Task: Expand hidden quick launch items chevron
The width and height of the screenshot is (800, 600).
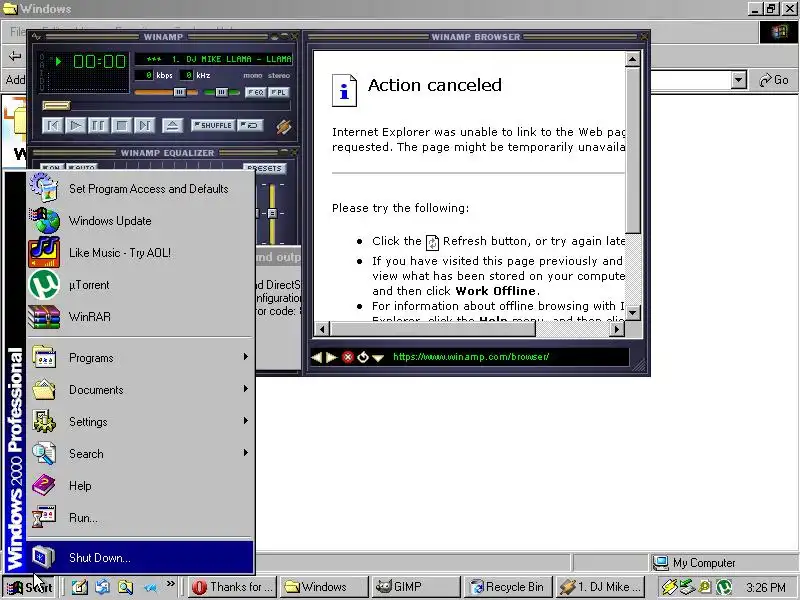Action: (170, 584)
